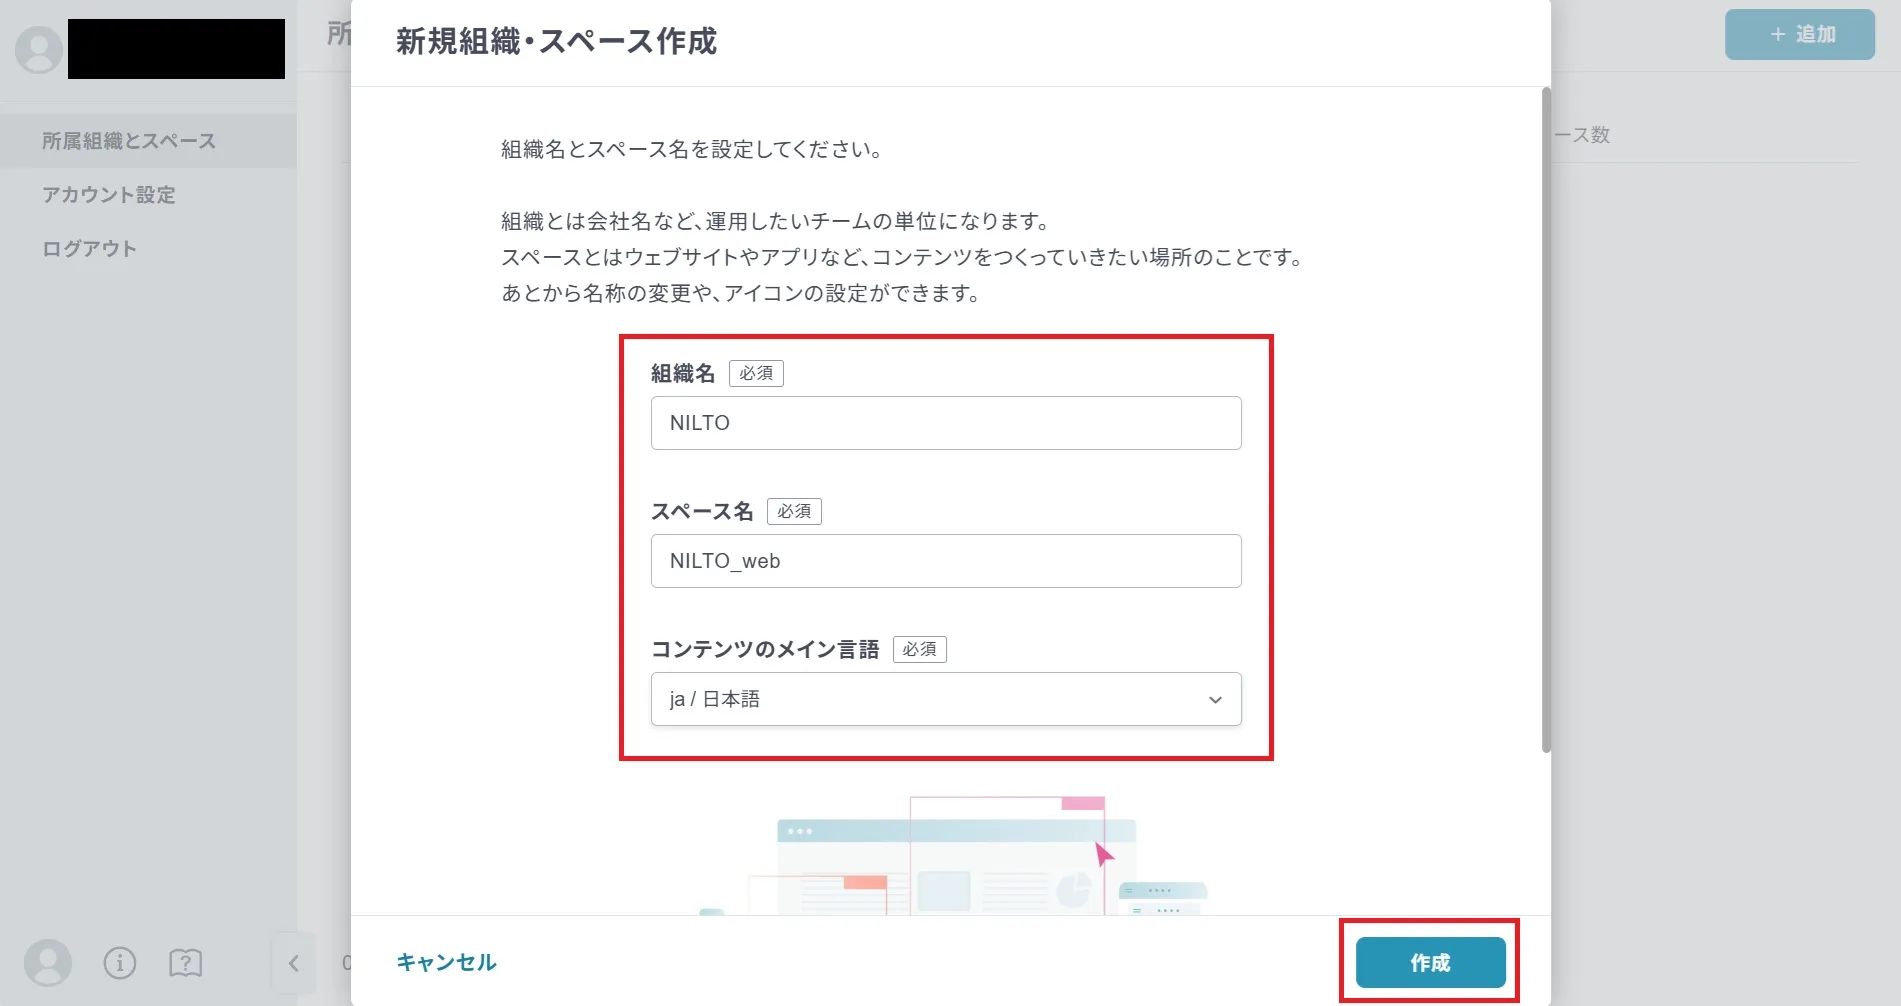Click the スペース名 input field containing NILTO_web
This screenshot has width=1901, height=1006.
[x=946, y=561]
